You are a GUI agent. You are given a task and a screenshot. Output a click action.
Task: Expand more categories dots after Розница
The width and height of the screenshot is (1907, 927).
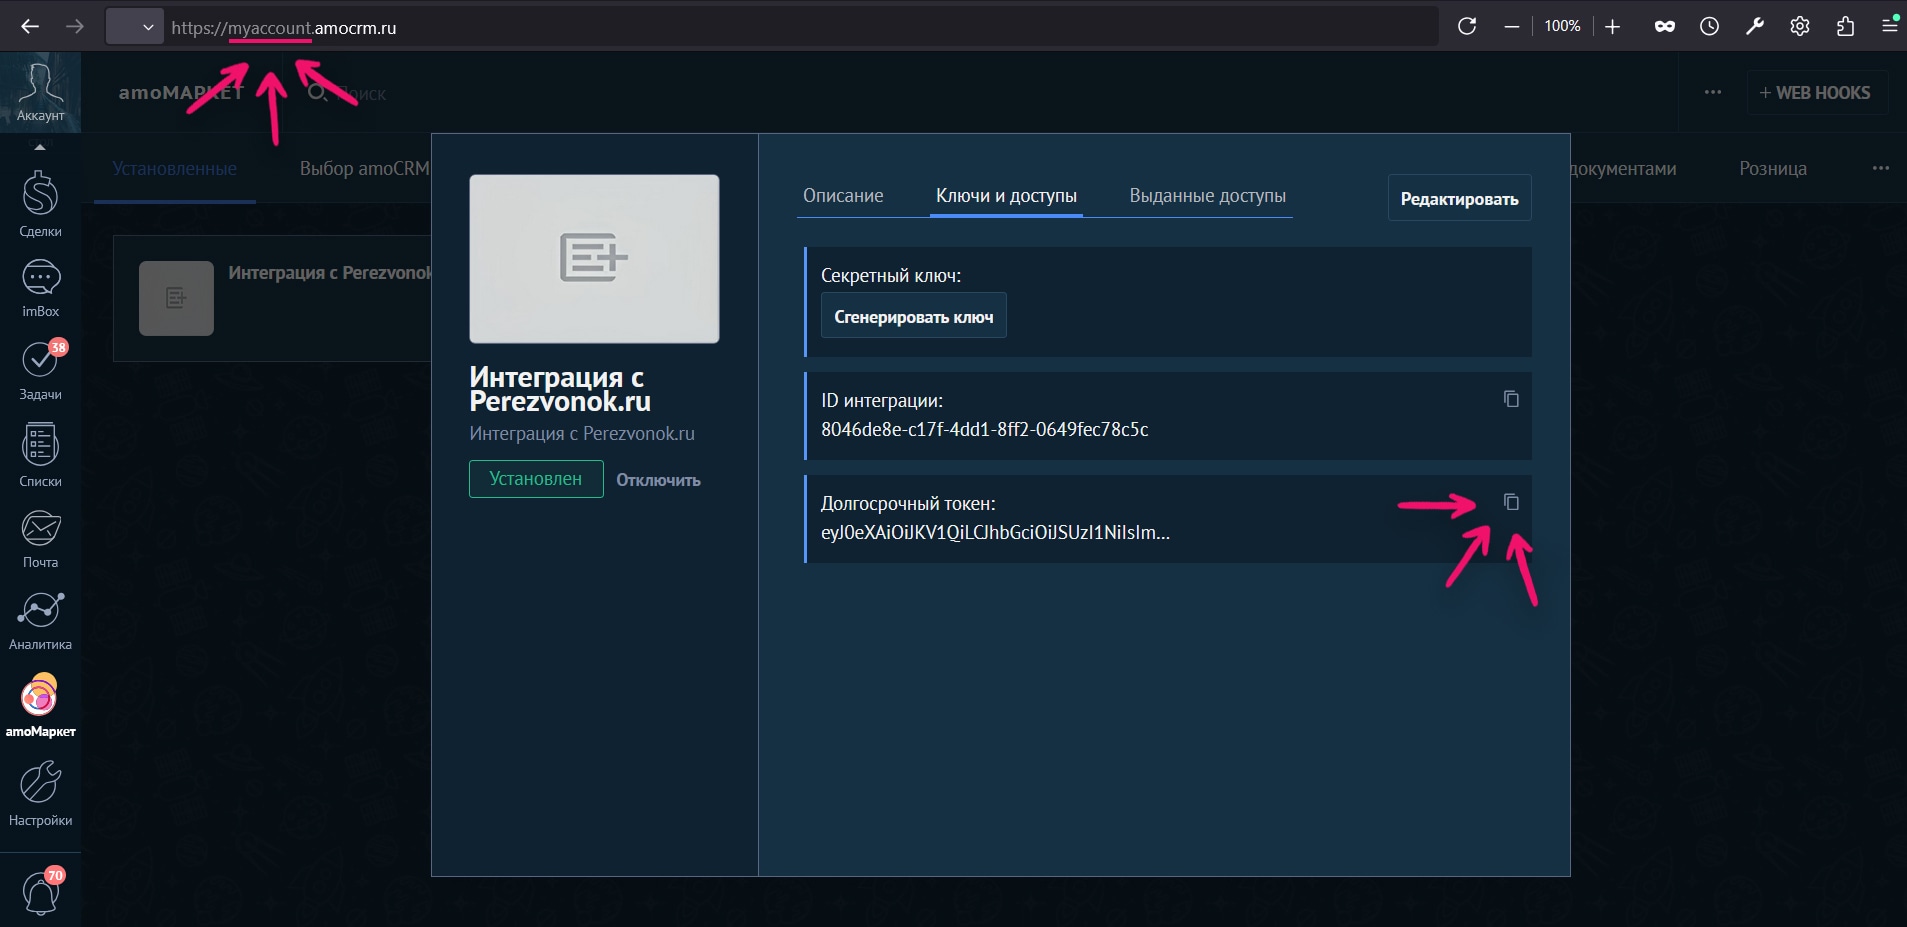(x=1880, y=168)
